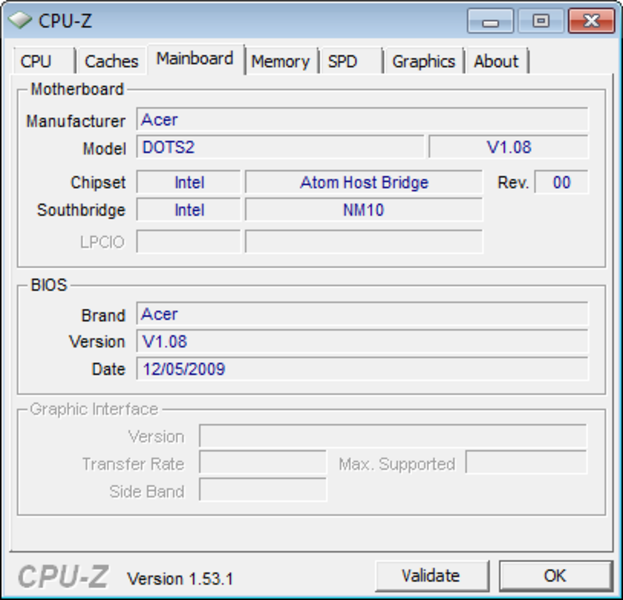Click the Motherboard group heading

pos(77,89)
